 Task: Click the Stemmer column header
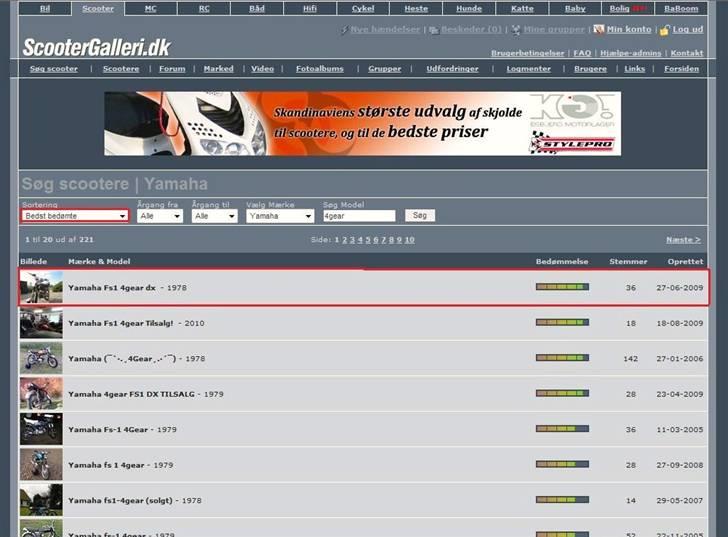click(628, 262)
